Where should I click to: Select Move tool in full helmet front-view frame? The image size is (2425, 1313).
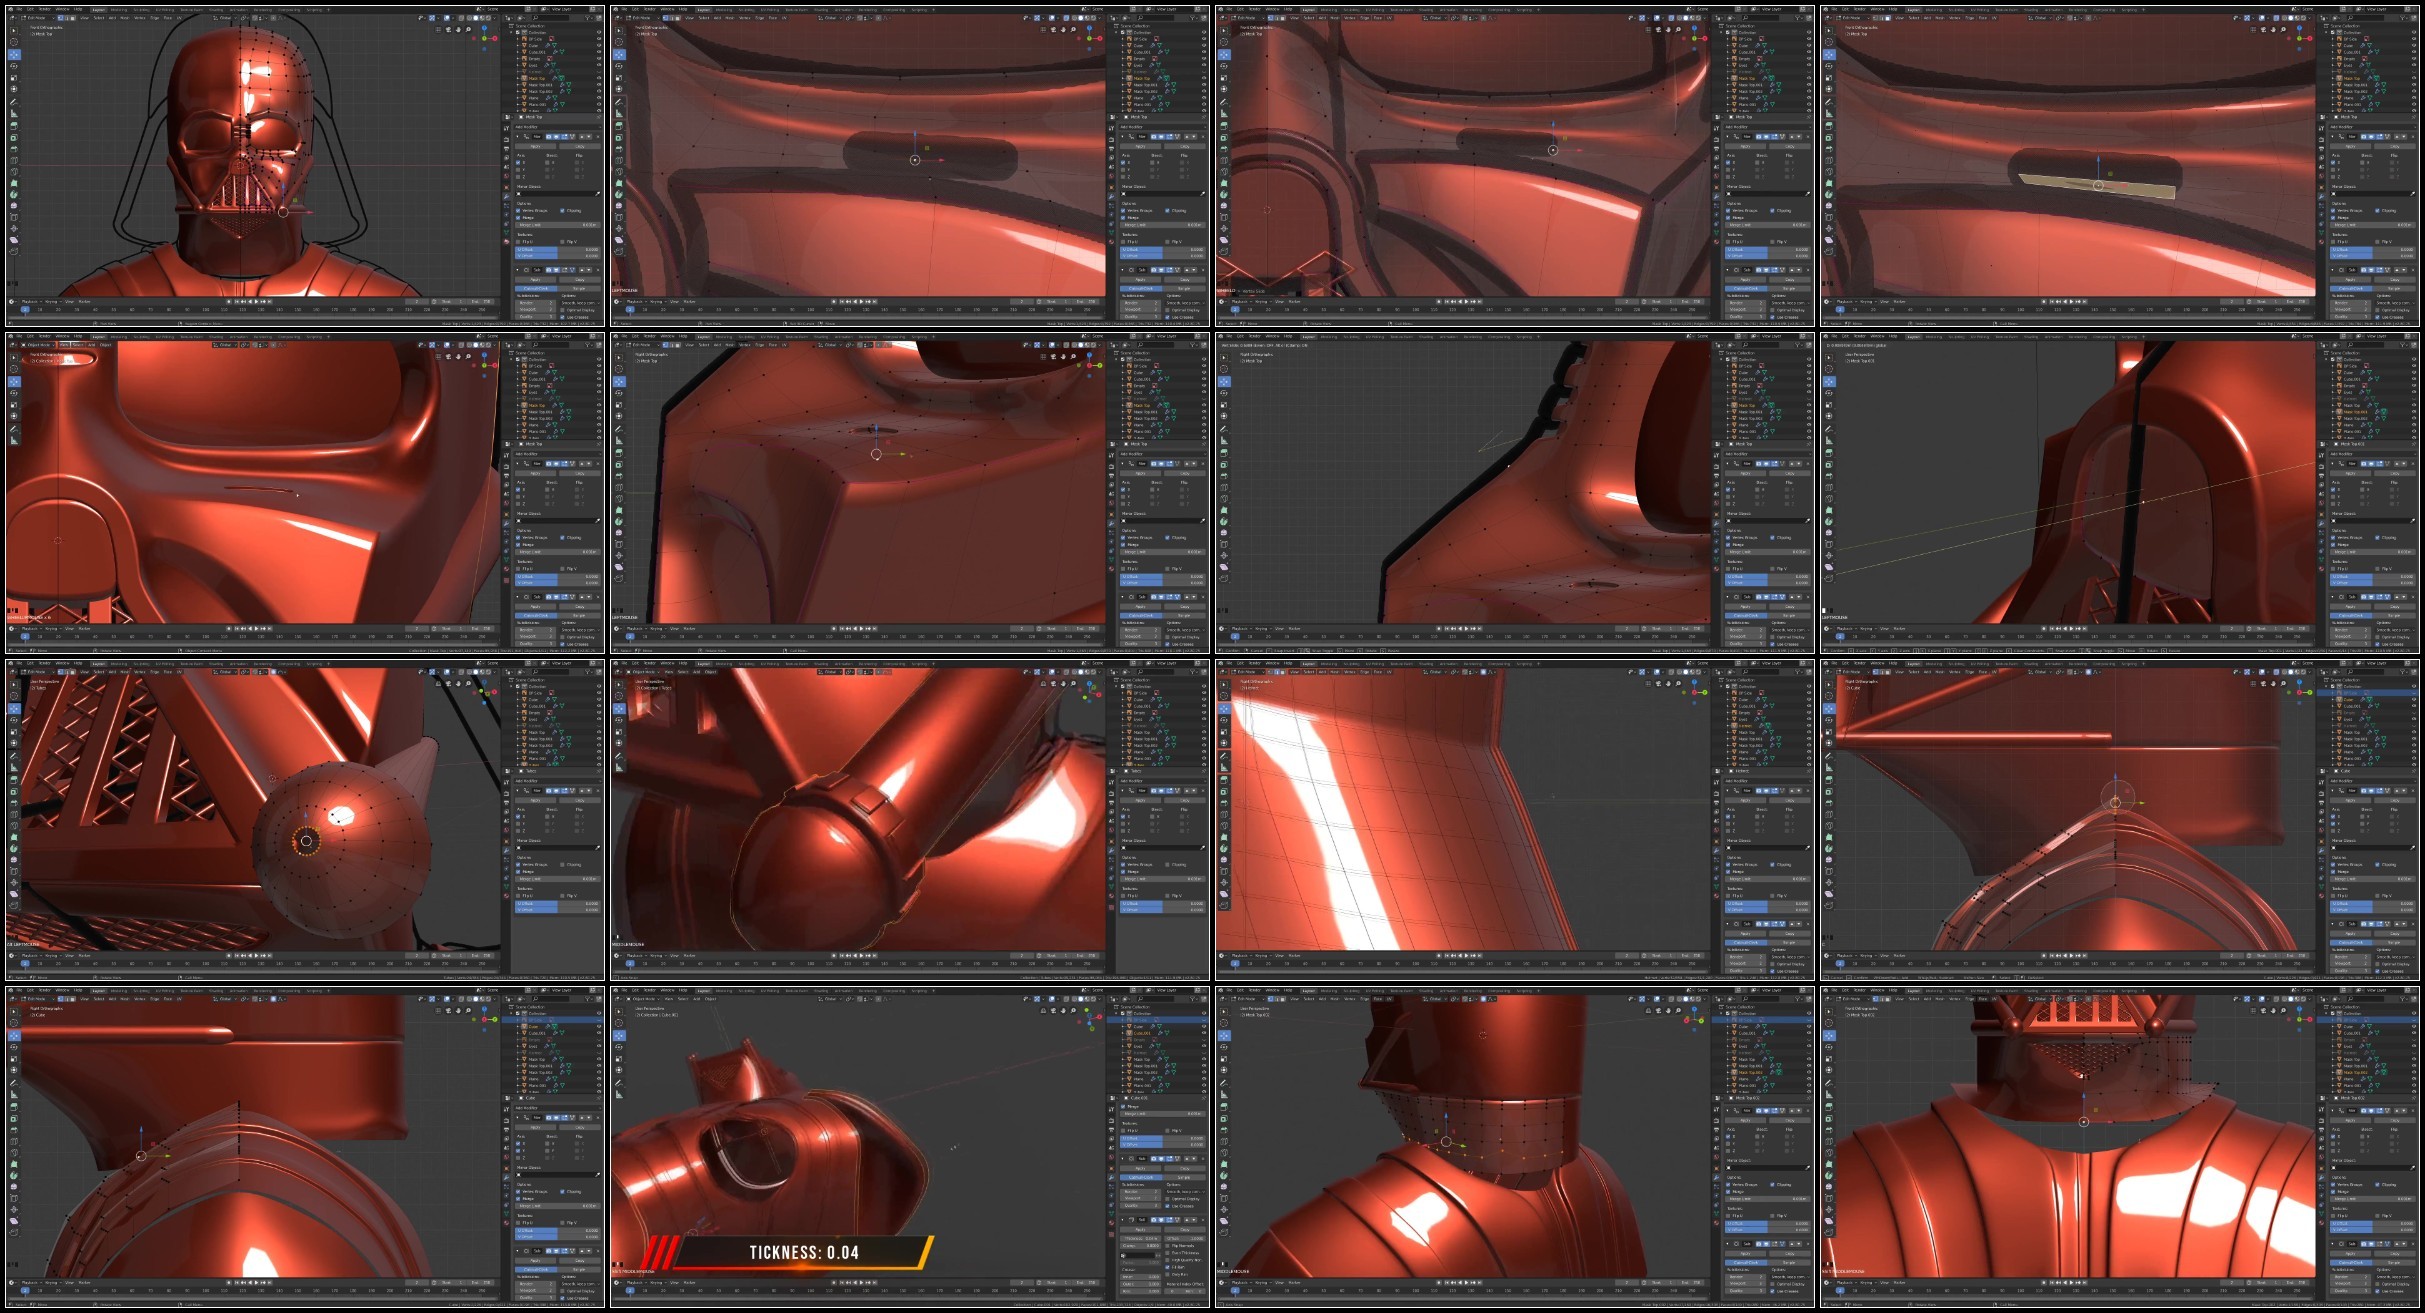click(14, 54)
